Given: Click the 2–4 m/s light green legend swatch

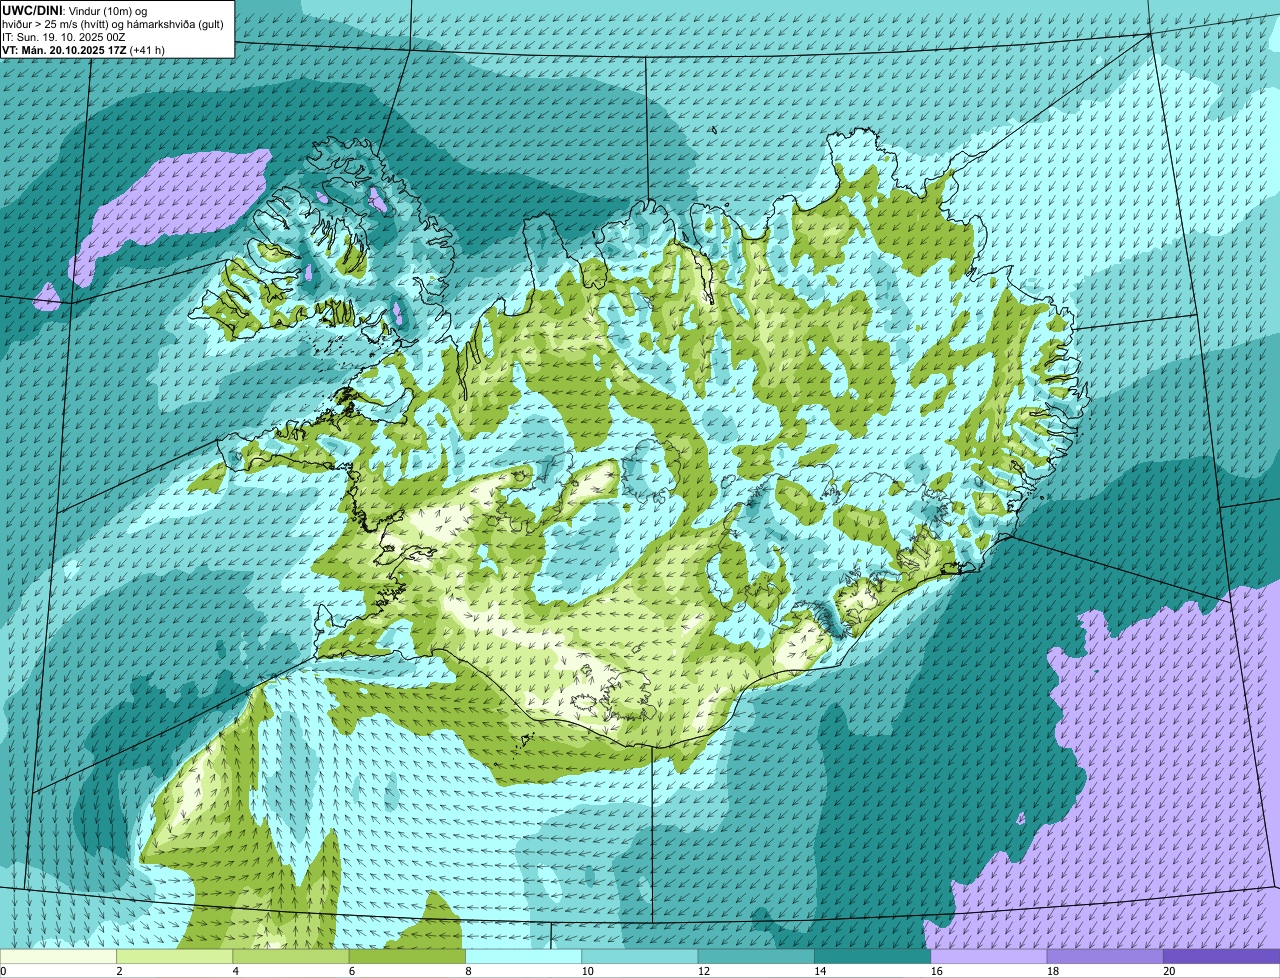Looking at the screenshot, I should [x=174, y=956].
